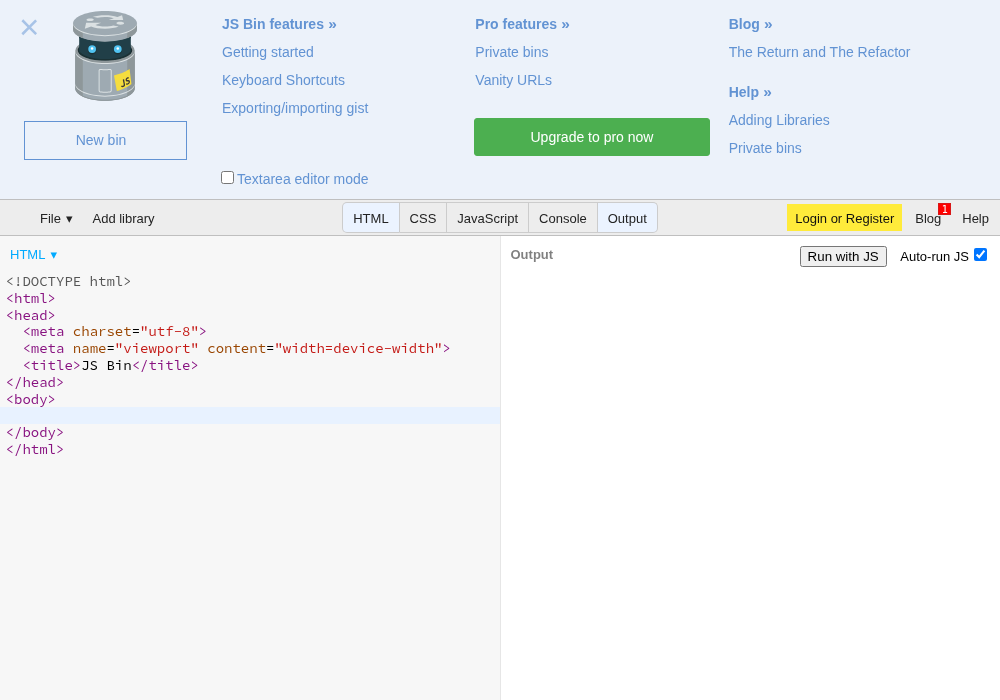Open JS Bin features link
The image size is (1000, 700).
tap(279, 24)
